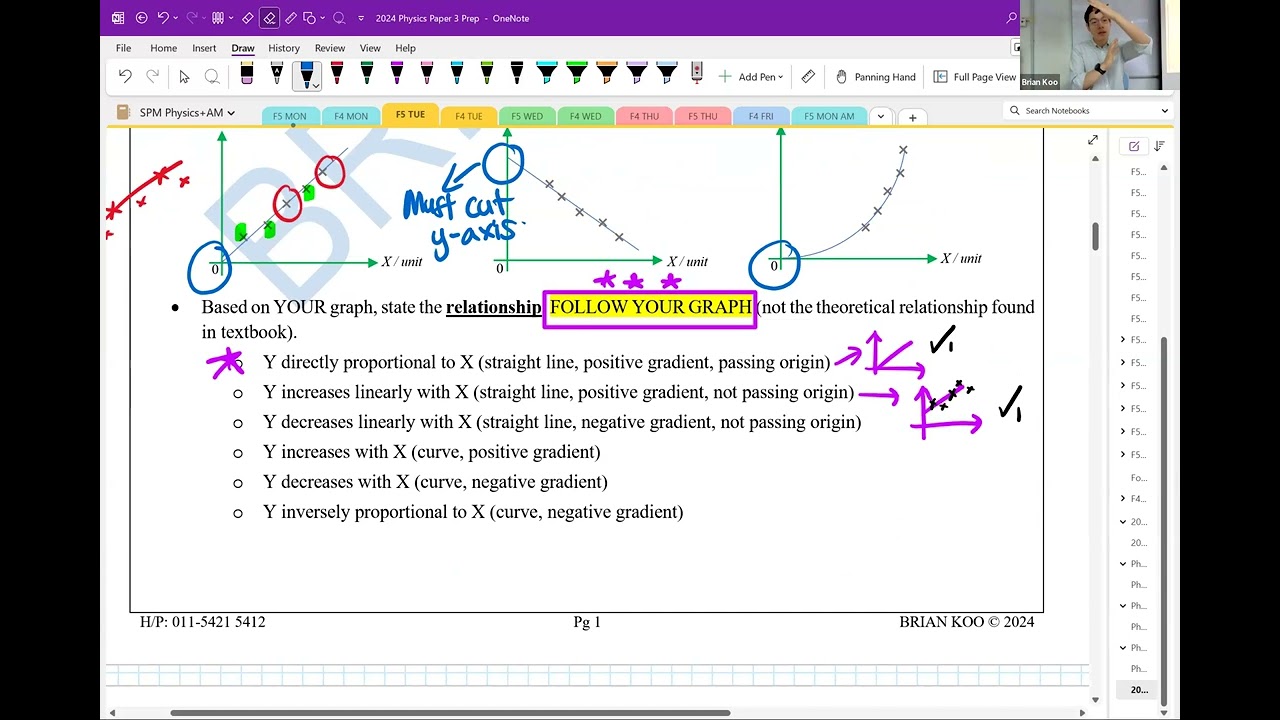
Task: Select the cyan highlighter
Action: (x=547, y=74)
